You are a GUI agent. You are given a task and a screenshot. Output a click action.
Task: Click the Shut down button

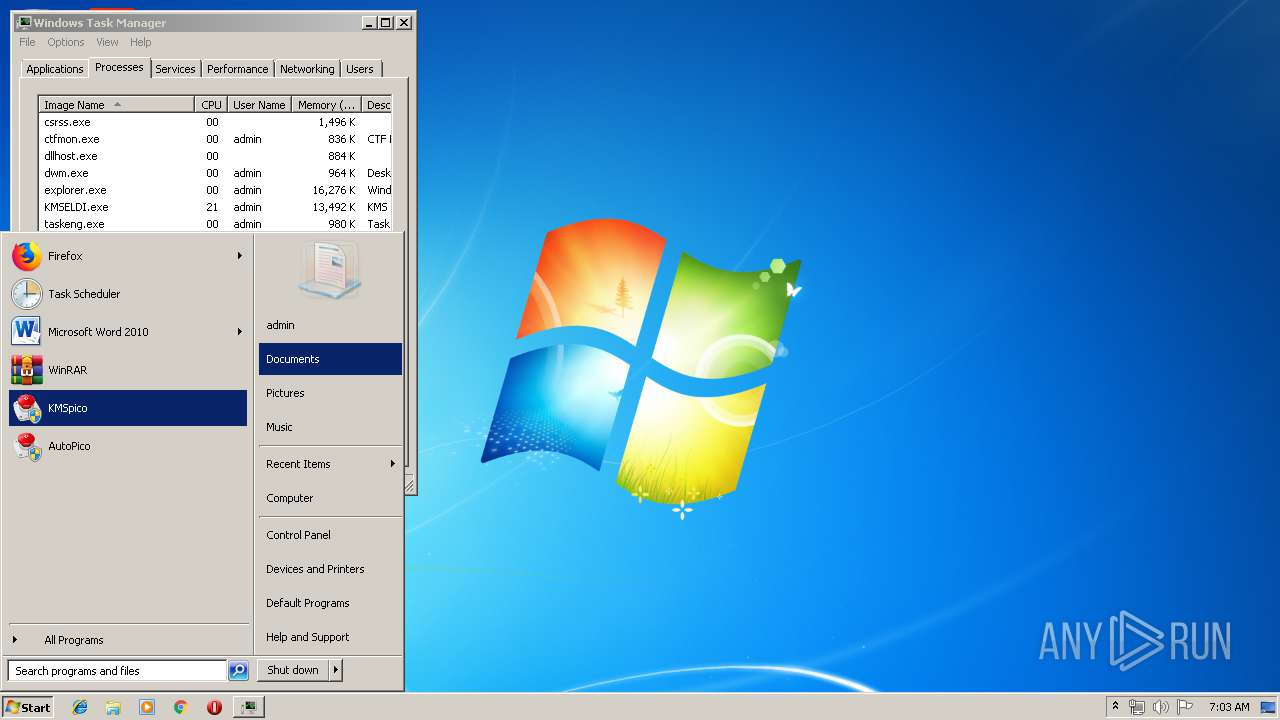click(293, 670)
